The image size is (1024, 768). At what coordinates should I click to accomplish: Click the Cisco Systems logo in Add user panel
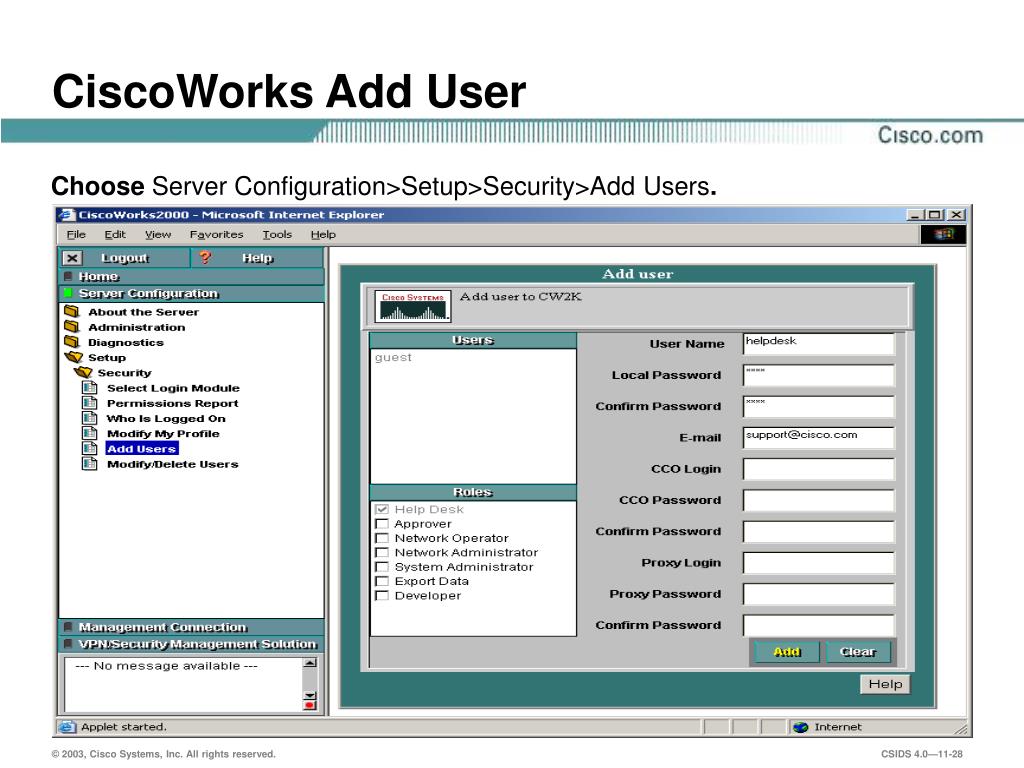tap(413, 306)
